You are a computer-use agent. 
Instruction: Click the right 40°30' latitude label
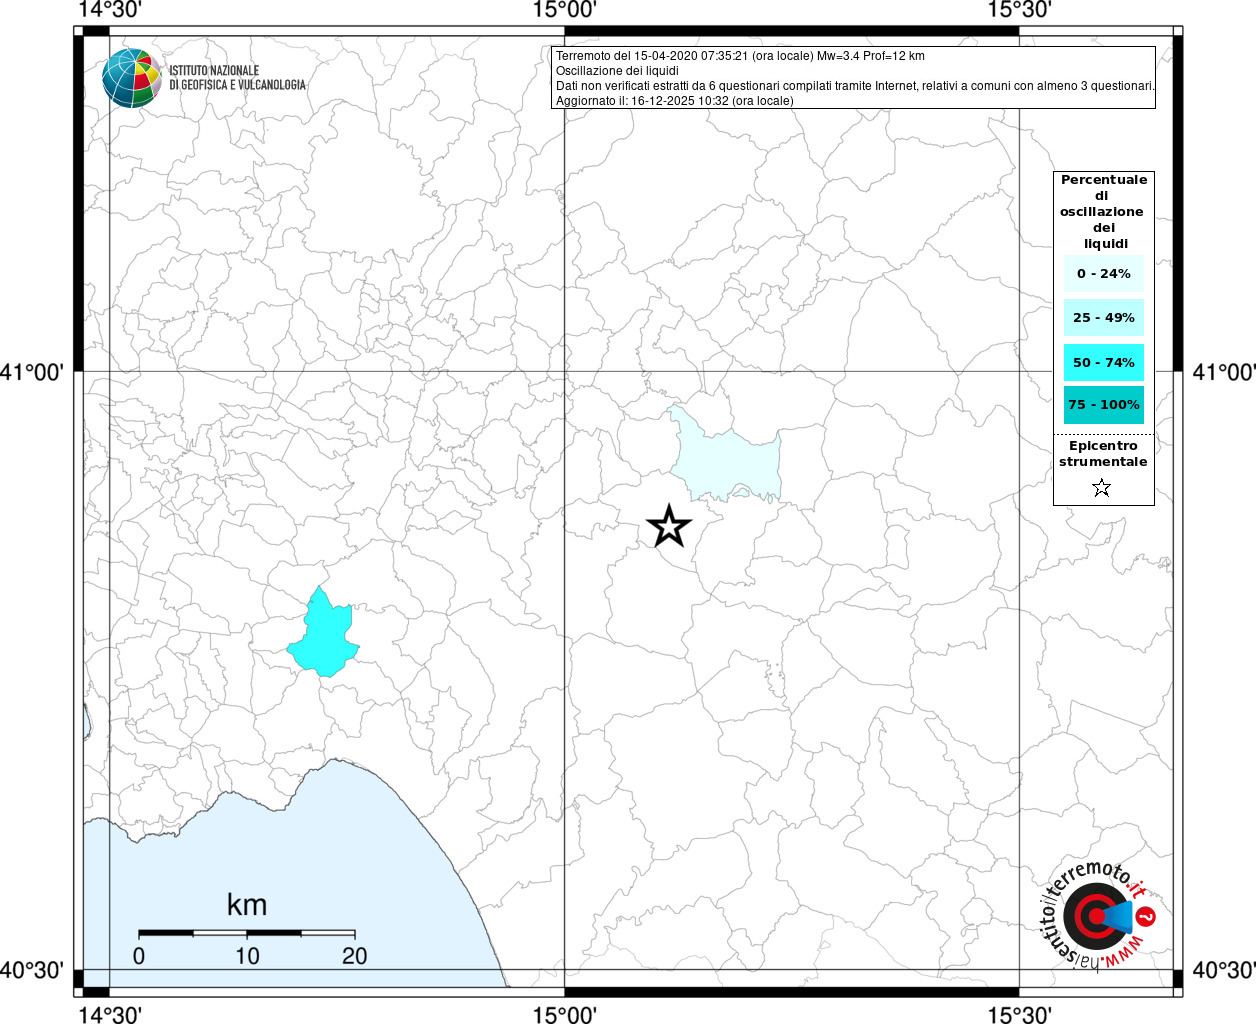click(x=1224, y=970)
